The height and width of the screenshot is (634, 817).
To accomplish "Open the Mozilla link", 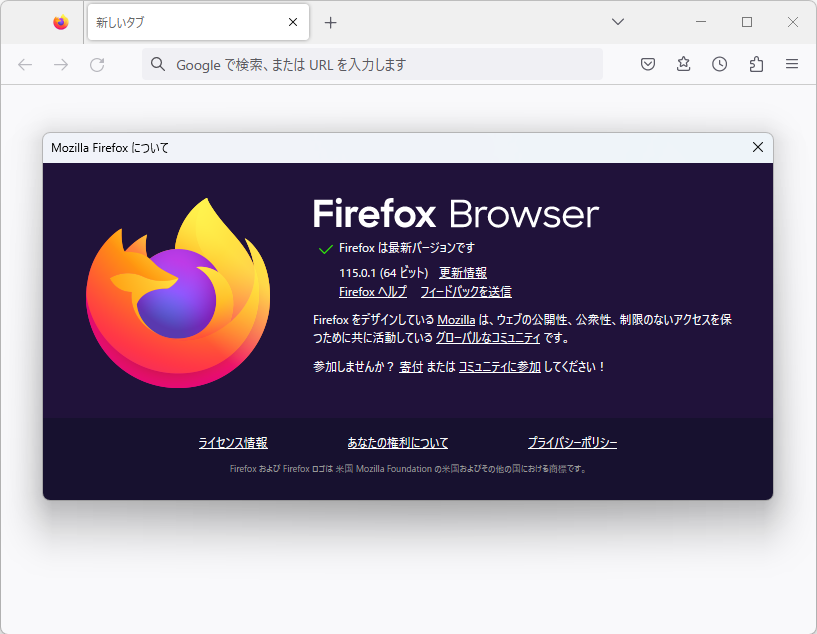I will [x=456, y=320].
